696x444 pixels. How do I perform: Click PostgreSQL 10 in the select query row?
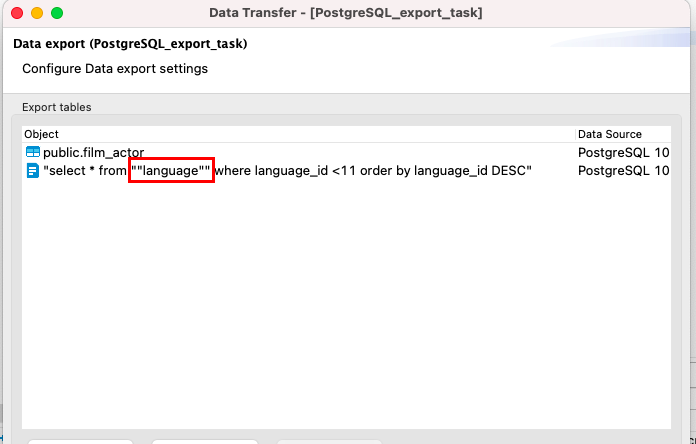623,170
